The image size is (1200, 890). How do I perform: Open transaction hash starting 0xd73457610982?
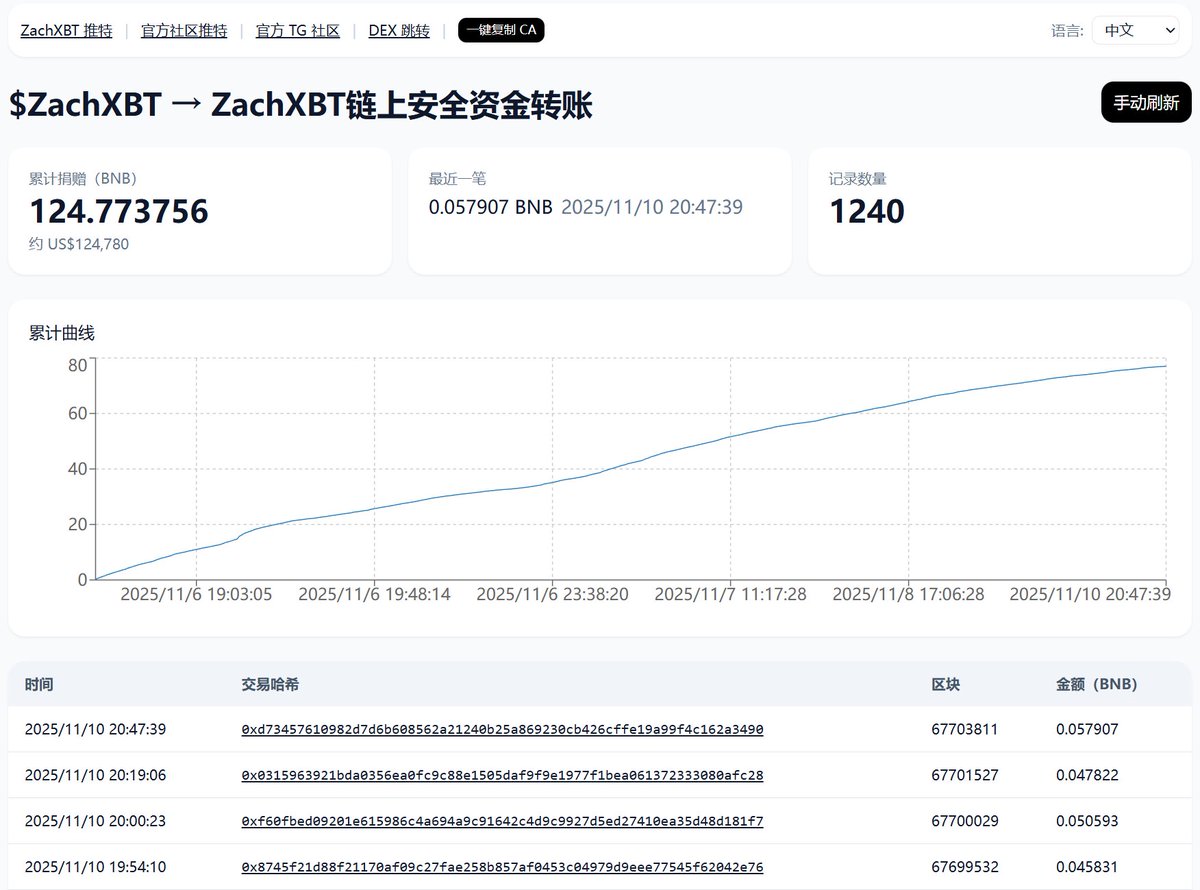click(502, 730)
